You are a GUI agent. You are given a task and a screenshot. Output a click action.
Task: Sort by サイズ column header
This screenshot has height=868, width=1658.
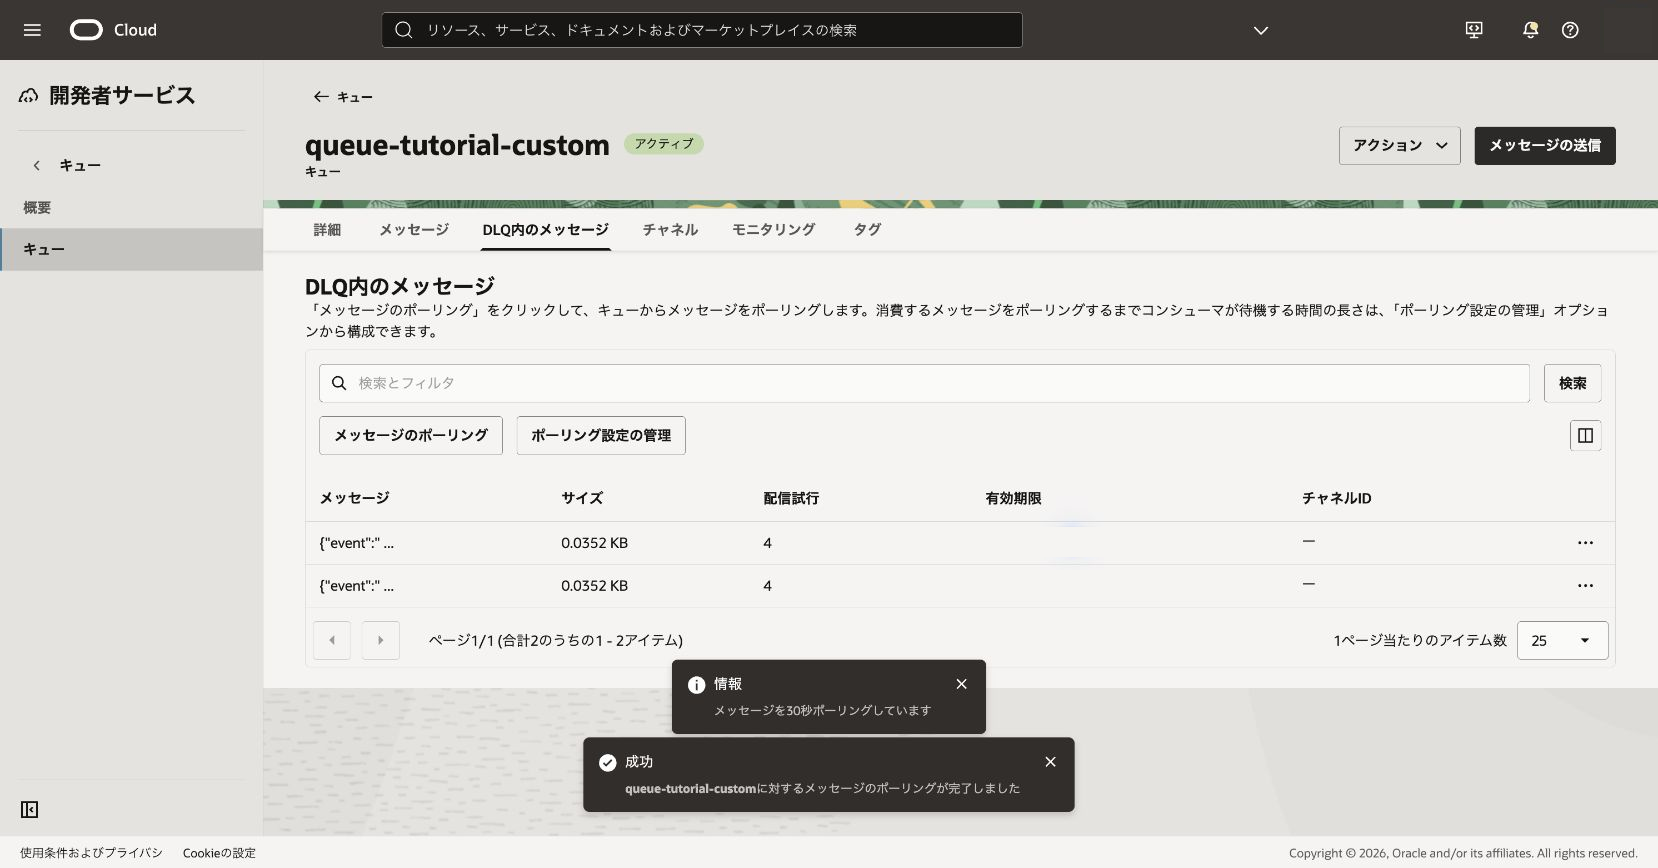tap(582, 498)
